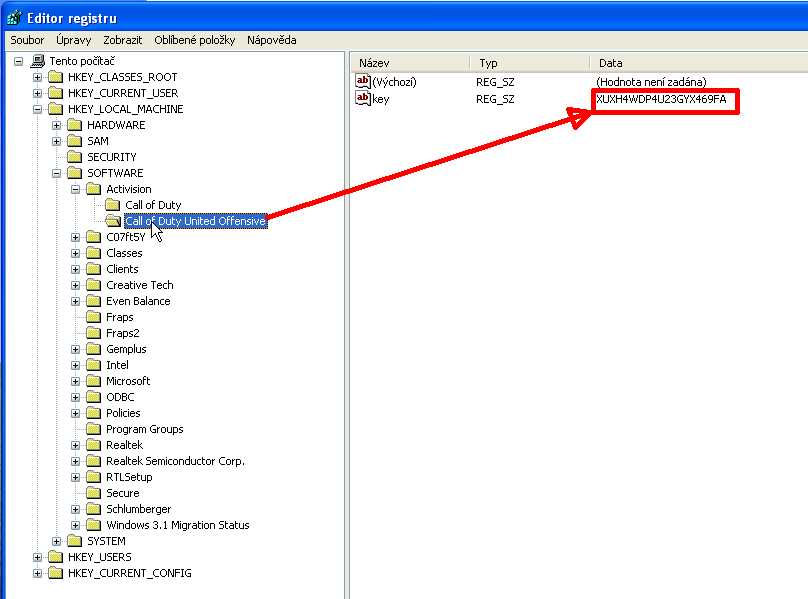Click the Realtek folder icon
This screenshot has width=808, height=599.
[94, 444]
